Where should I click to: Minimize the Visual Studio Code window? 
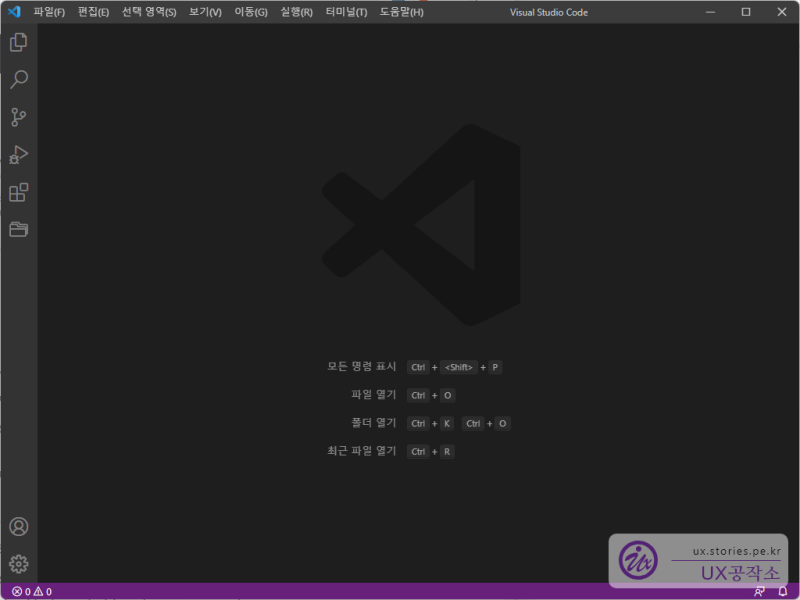tap(710, 12)
